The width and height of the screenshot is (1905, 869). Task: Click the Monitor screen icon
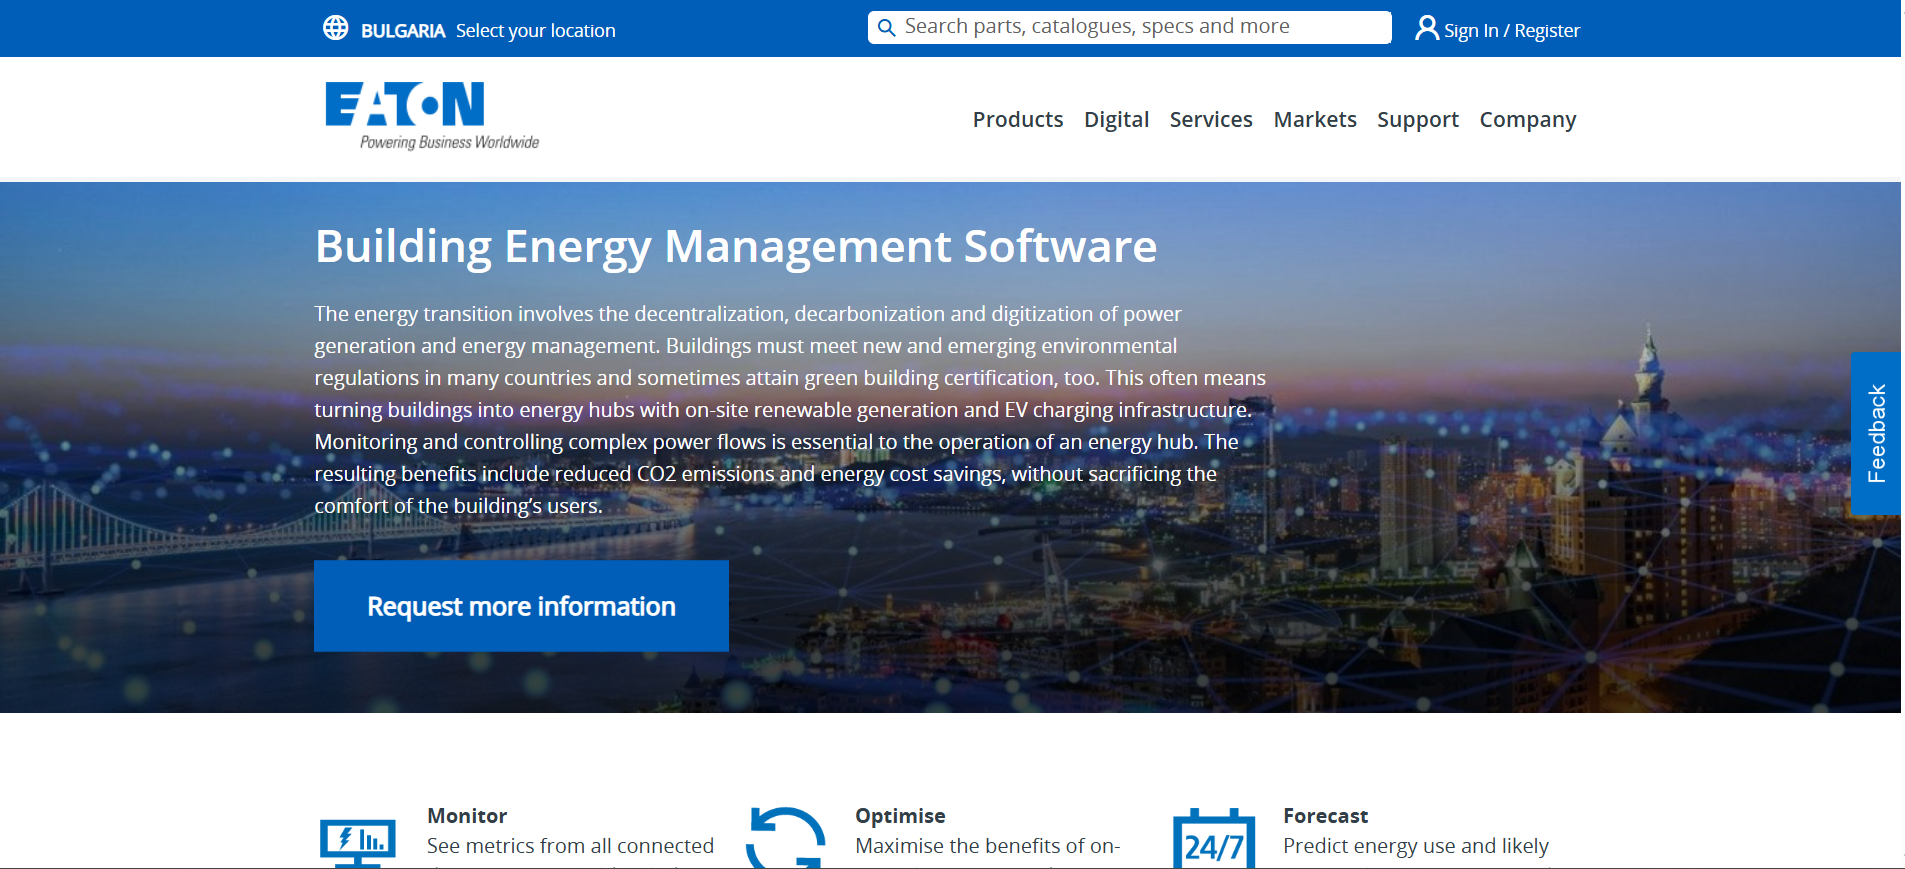pyautogui.click(x=358, y=842)
